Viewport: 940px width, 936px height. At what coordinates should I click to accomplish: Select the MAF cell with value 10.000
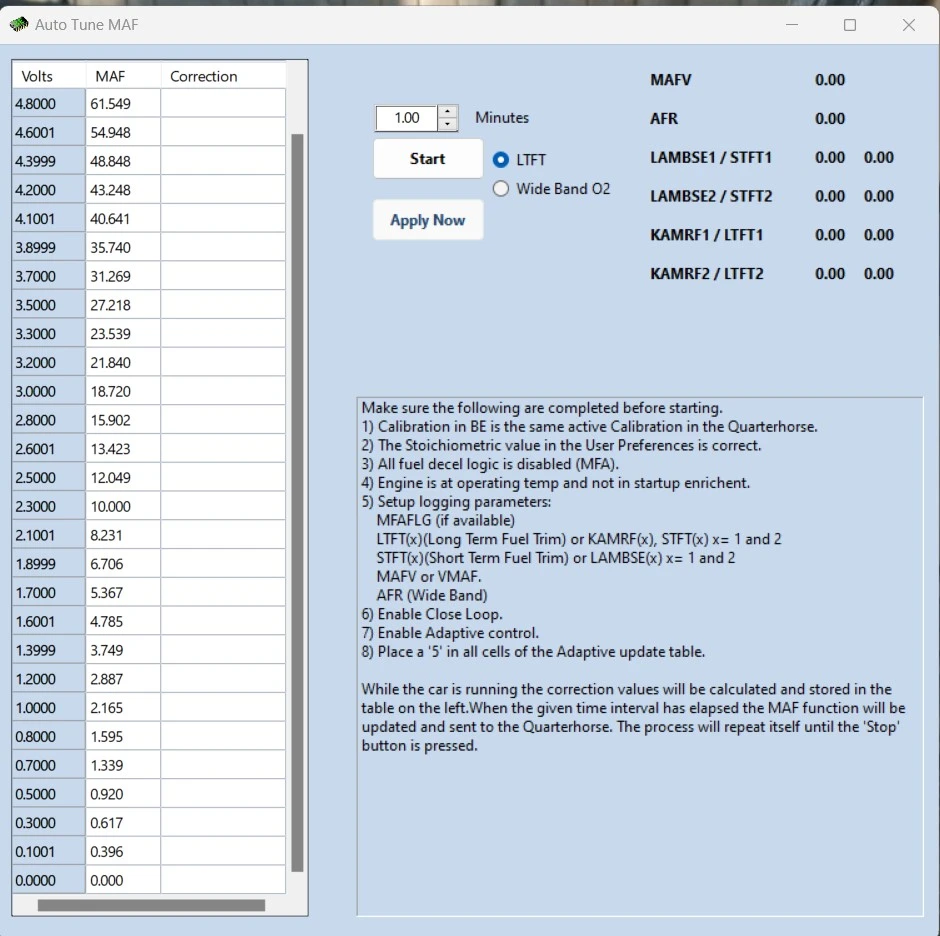(123, 506)
